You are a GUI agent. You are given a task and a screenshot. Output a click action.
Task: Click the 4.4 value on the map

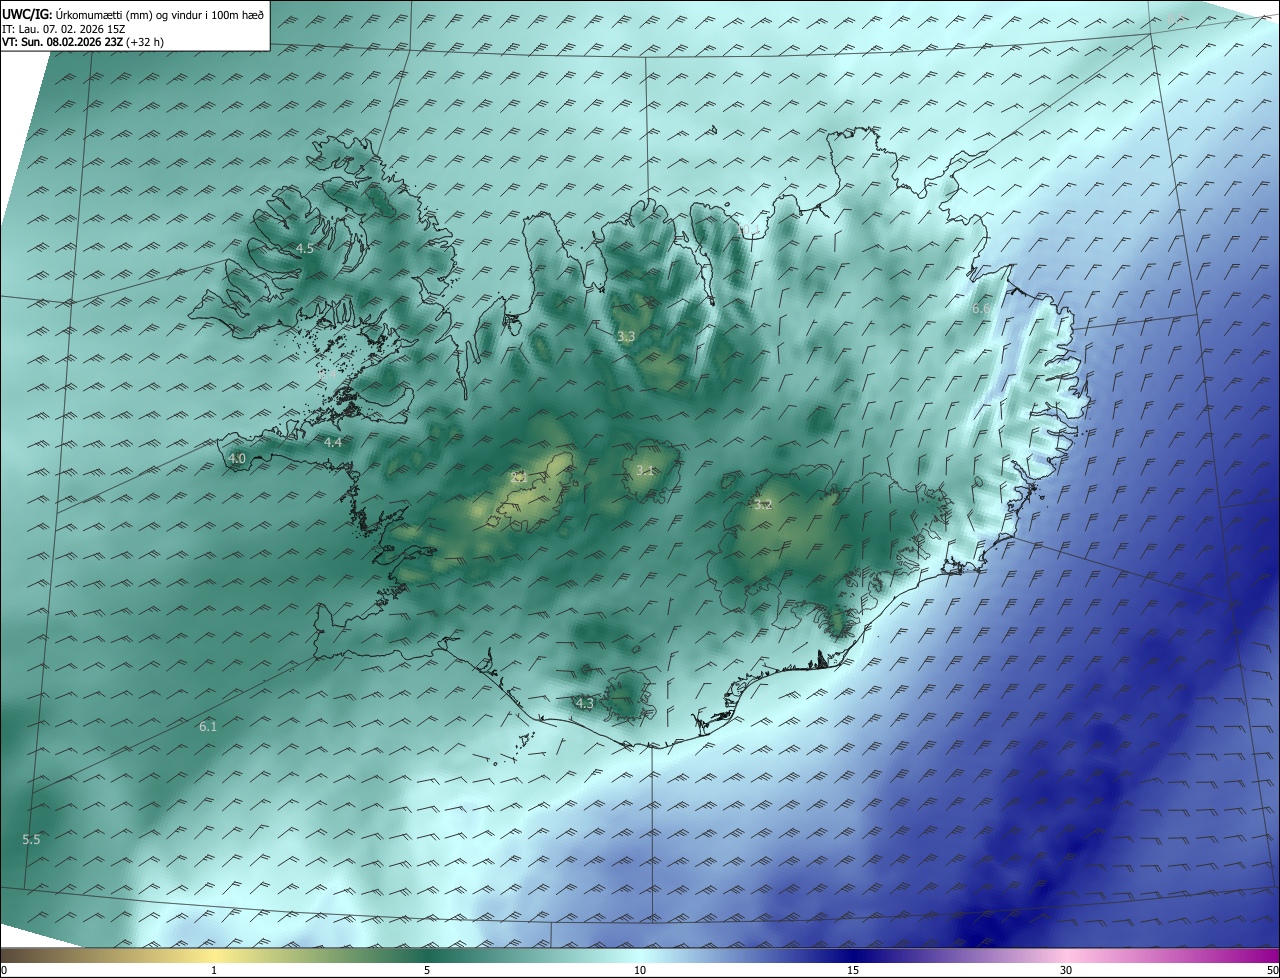click(333, 442)
